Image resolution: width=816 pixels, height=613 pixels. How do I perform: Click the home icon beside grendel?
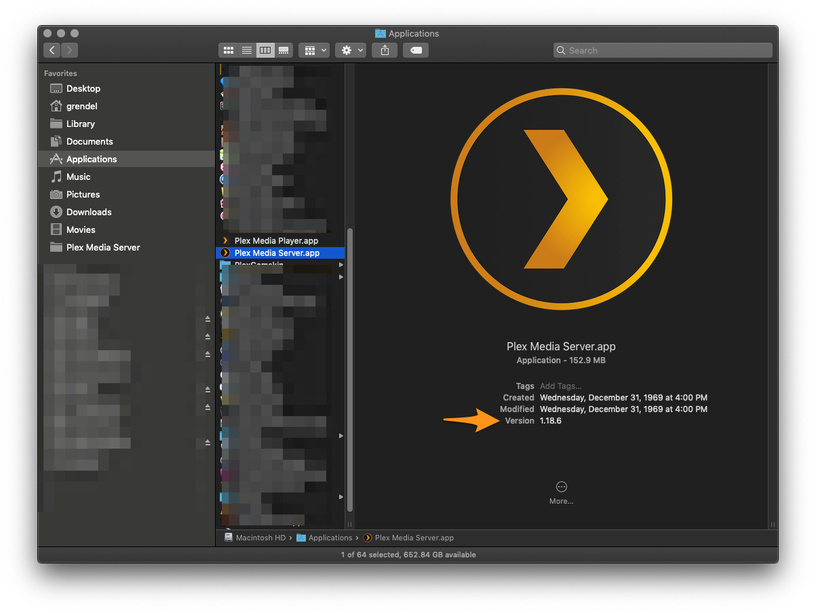pos(56,106)
